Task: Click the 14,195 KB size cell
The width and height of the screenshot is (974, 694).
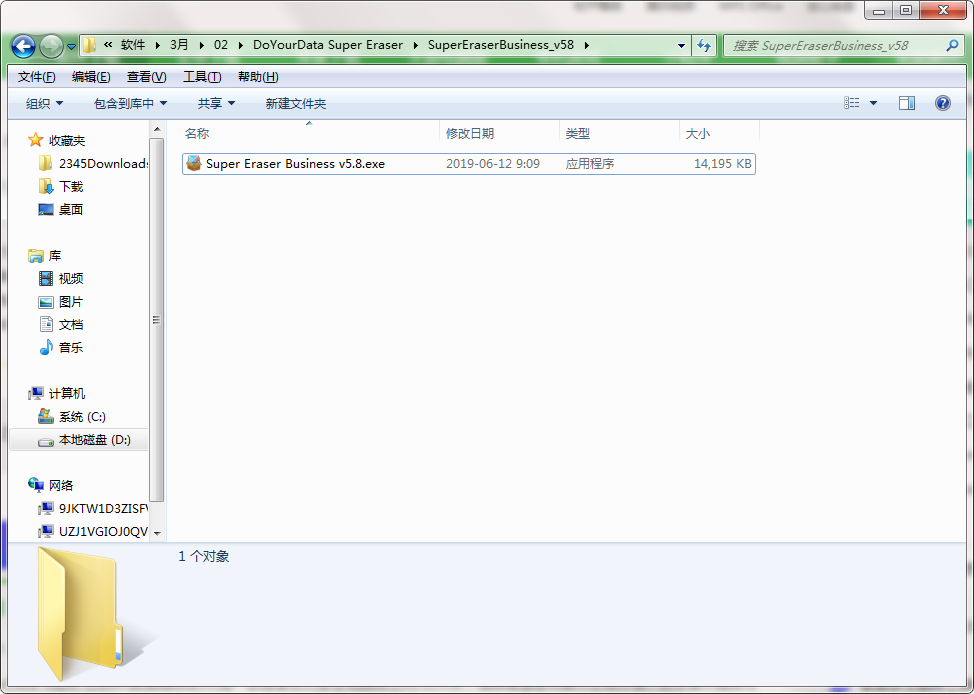Action: 722,164
